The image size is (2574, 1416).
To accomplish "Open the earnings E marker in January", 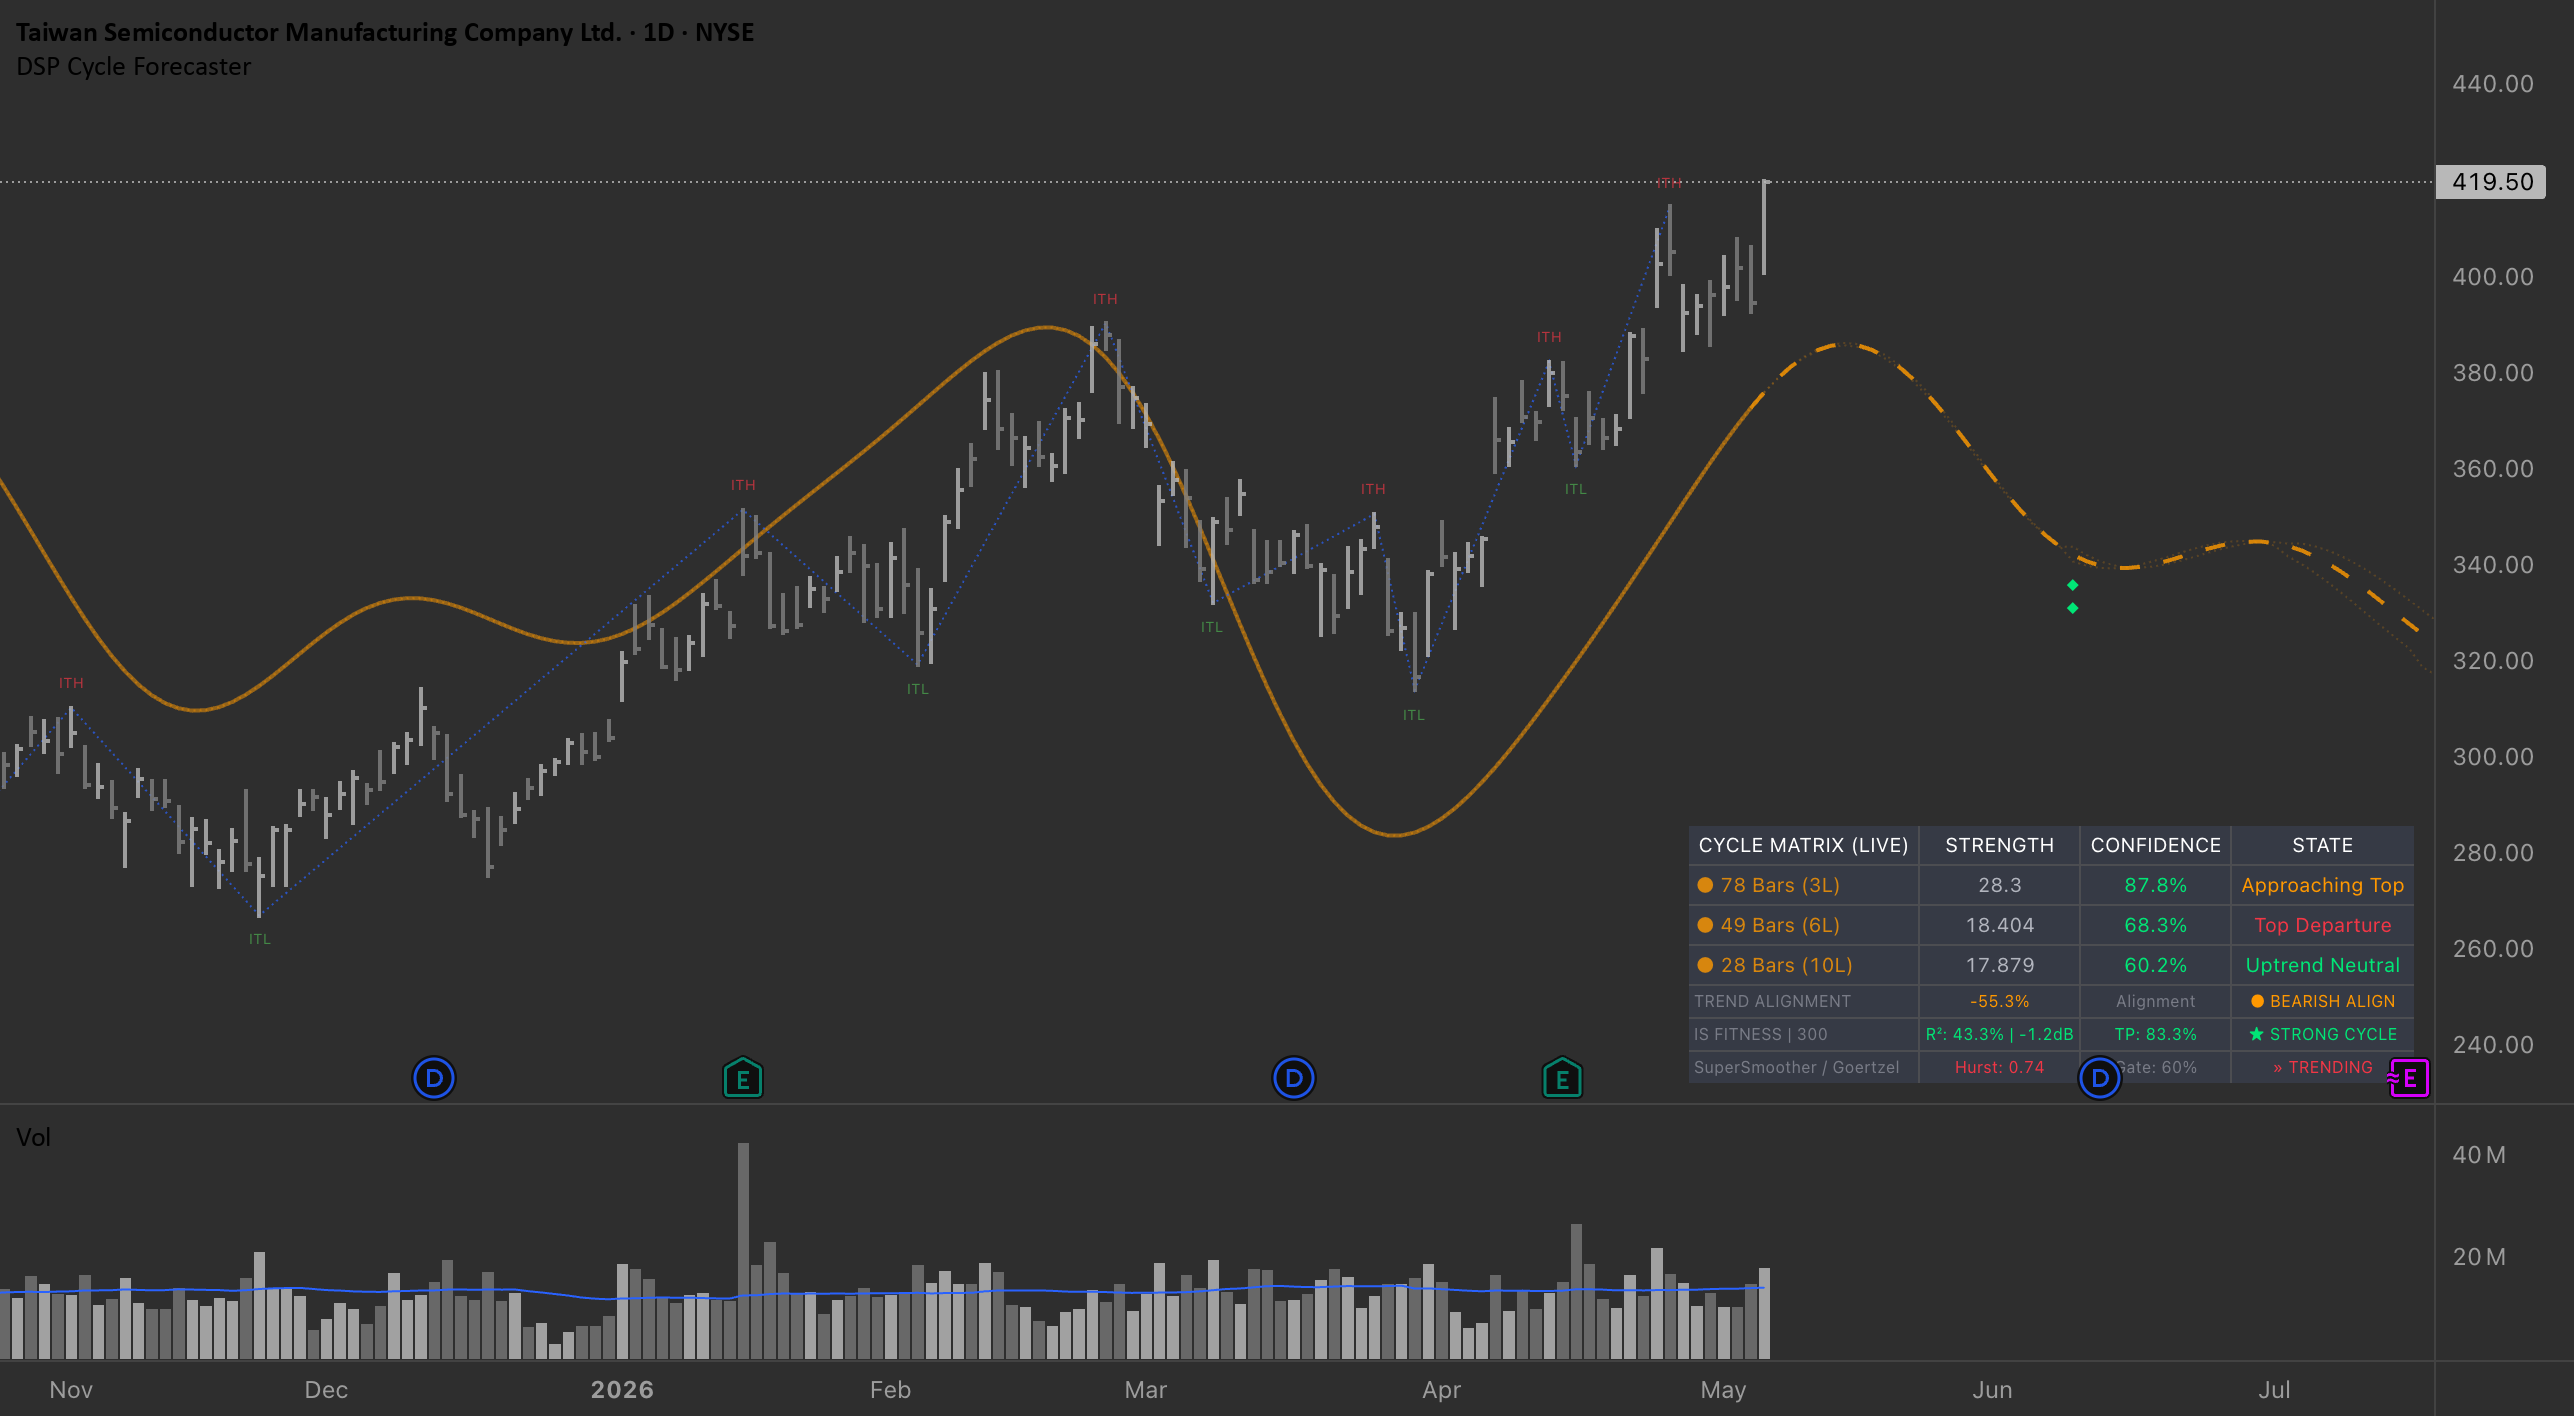I will click(743, 1078).
